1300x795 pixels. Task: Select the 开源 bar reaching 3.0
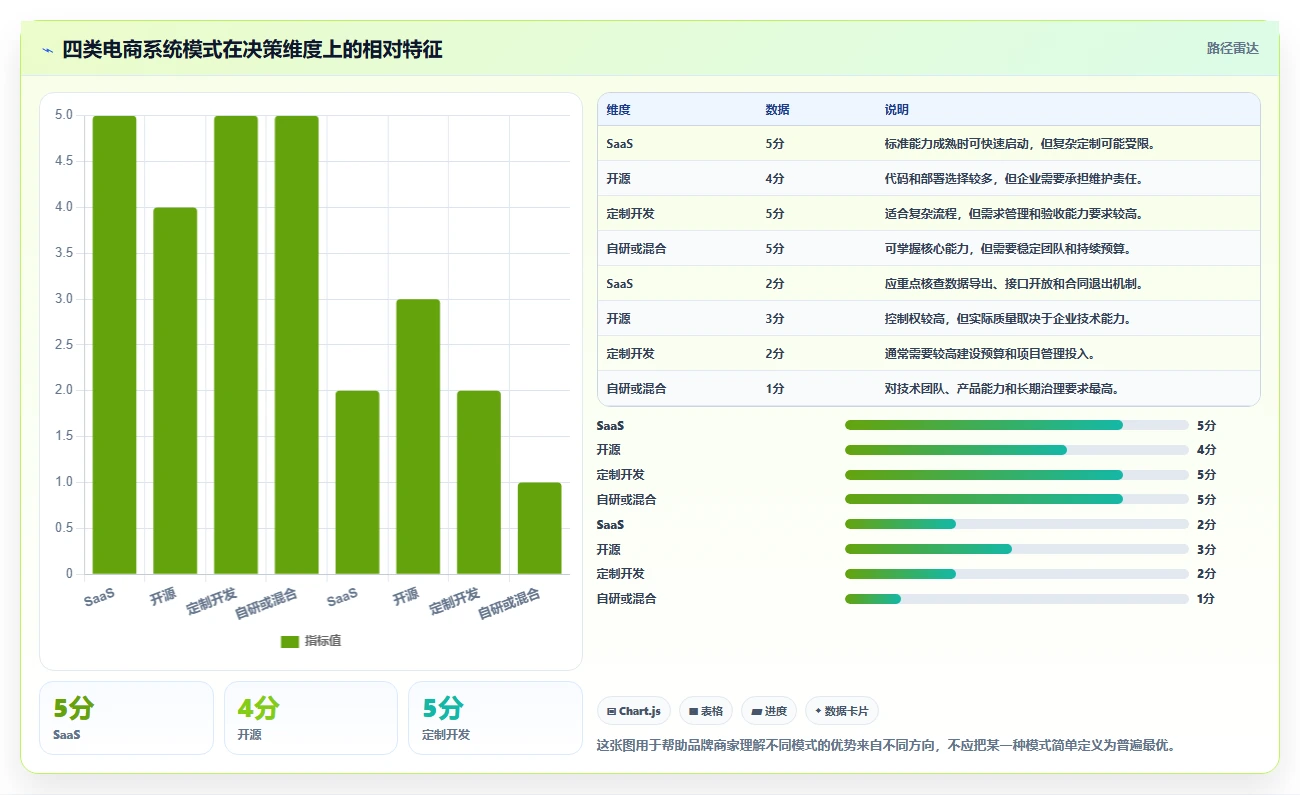click(418, 437)
